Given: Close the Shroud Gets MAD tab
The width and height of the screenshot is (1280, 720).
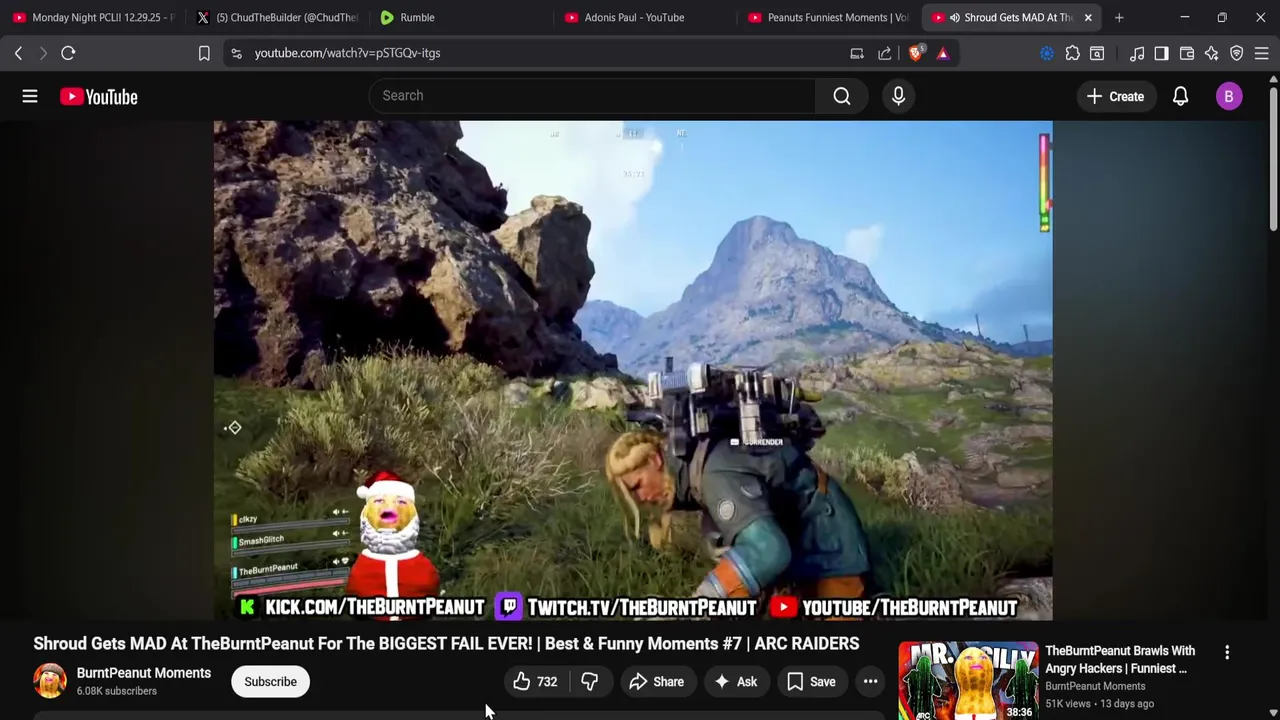Looking at the screenshot, I should tap(1088, 17).
